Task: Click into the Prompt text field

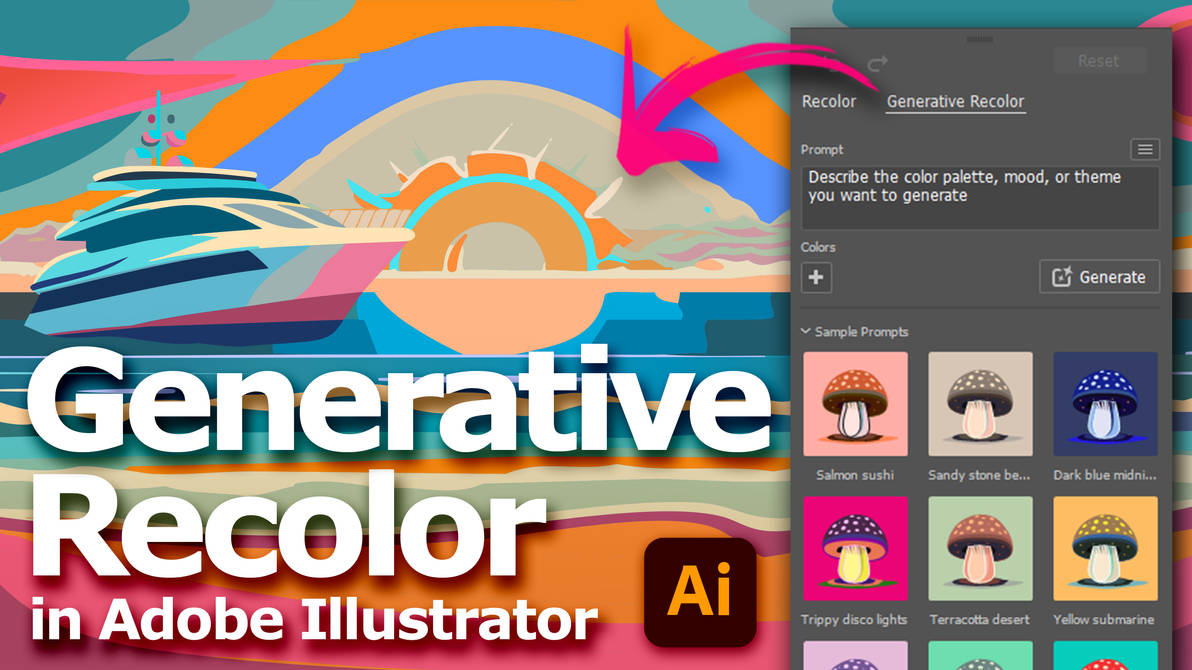Action: tap(980, 198)
